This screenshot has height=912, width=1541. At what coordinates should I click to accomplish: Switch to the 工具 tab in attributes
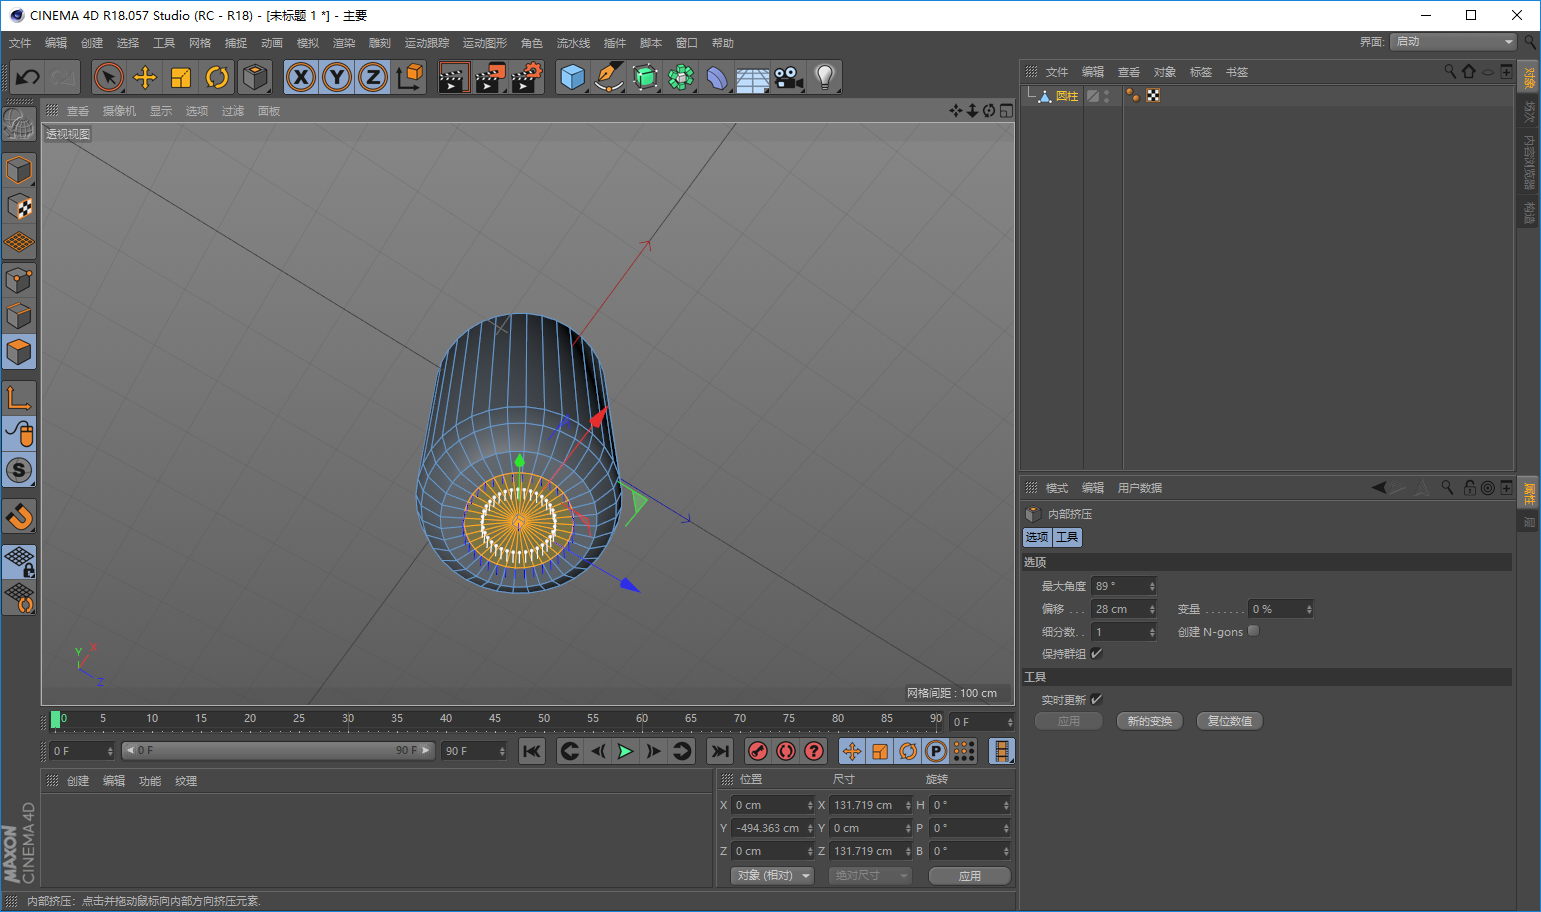coord(1067,537)
